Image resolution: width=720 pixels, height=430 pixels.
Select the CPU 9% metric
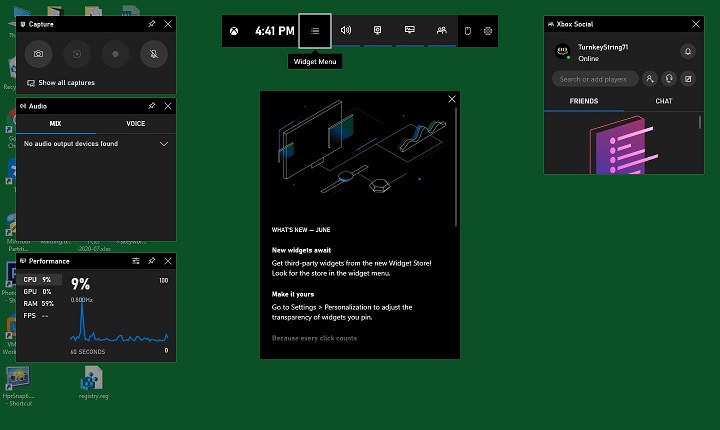pos(39,279)
